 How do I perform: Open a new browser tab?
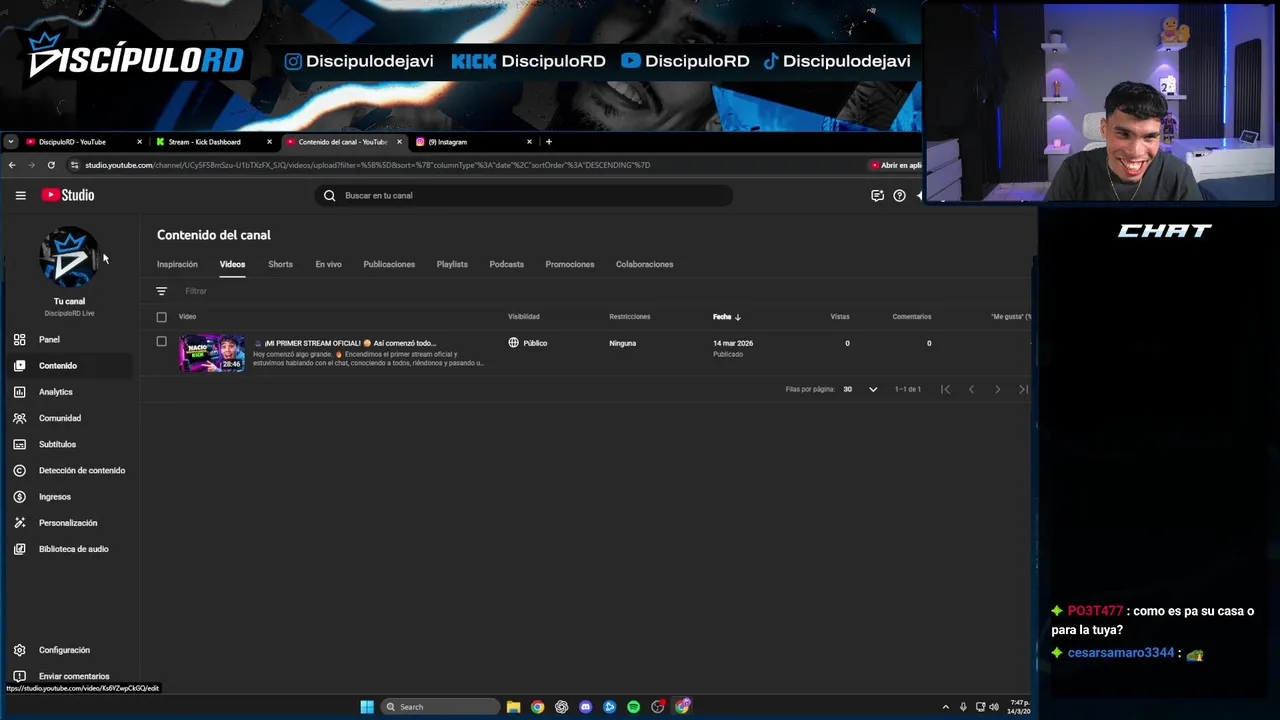coord(548,141)
